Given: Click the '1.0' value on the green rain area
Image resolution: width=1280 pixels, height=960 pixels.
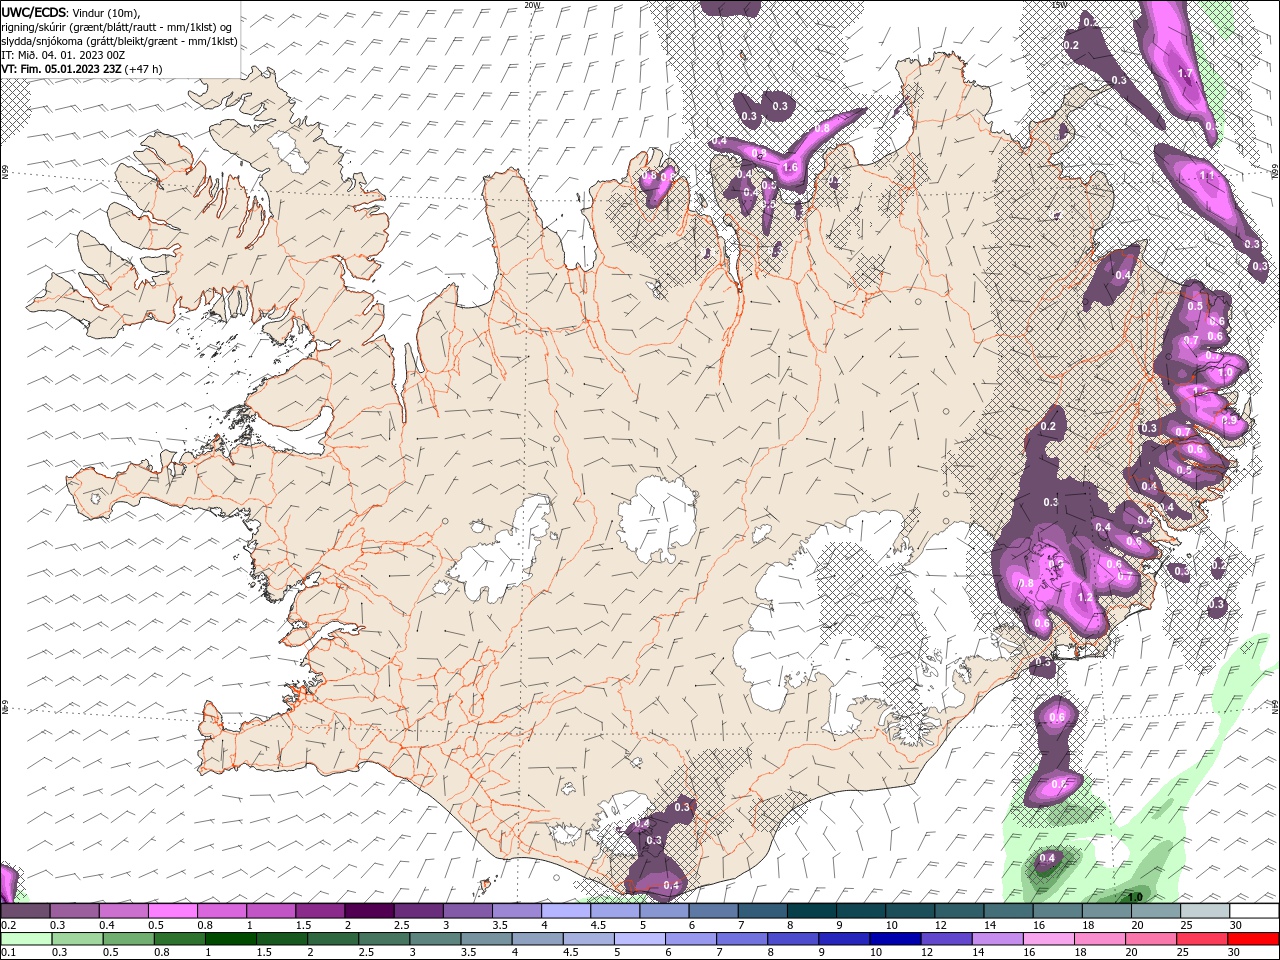Looking at the screenshot, I should tap(1135, 897).
